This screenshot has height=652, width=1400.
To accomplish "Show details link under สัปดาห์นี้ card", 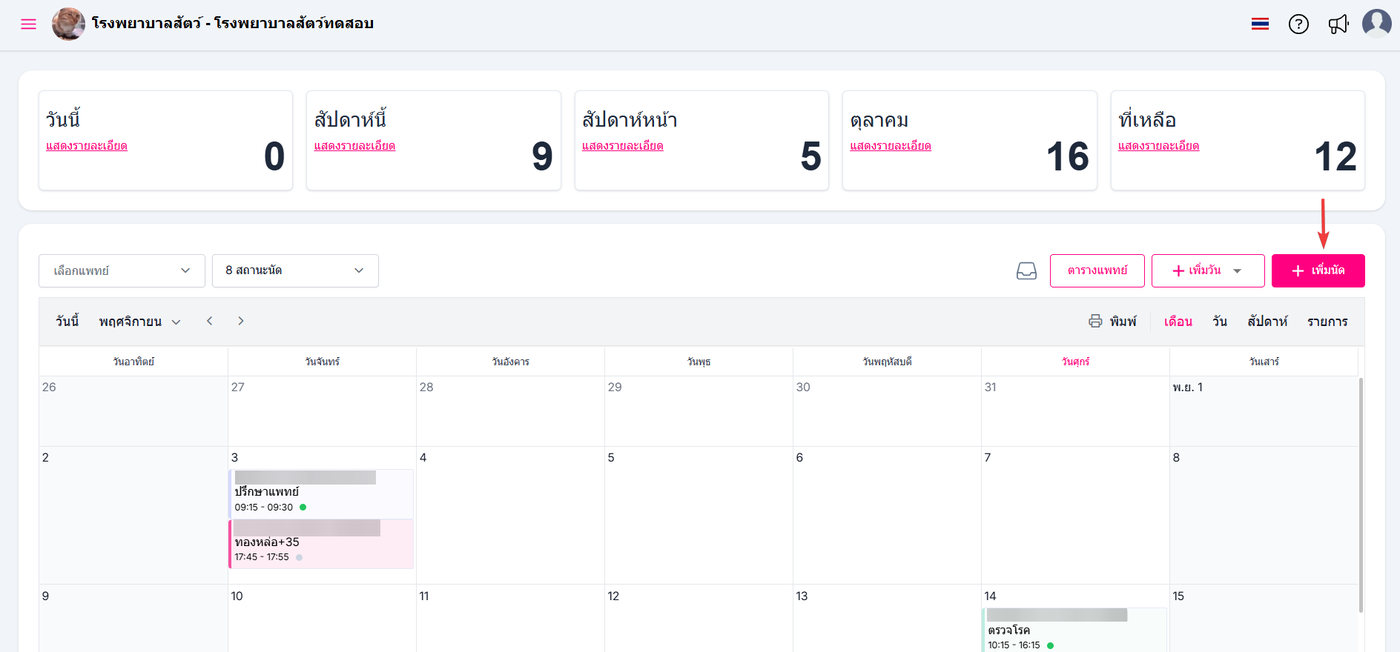I will [354, 146].
